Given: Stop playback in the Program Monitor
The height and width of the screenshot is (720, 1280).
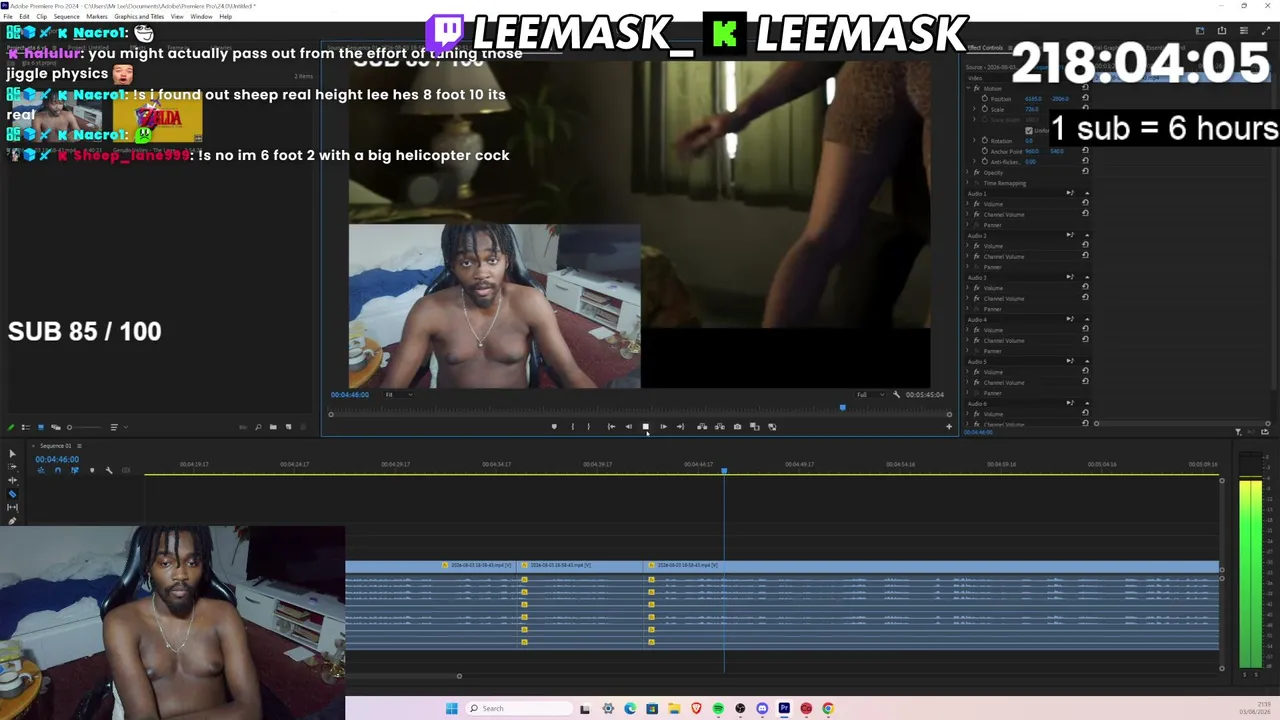Looking at the screenshot, I should point(645,427).
